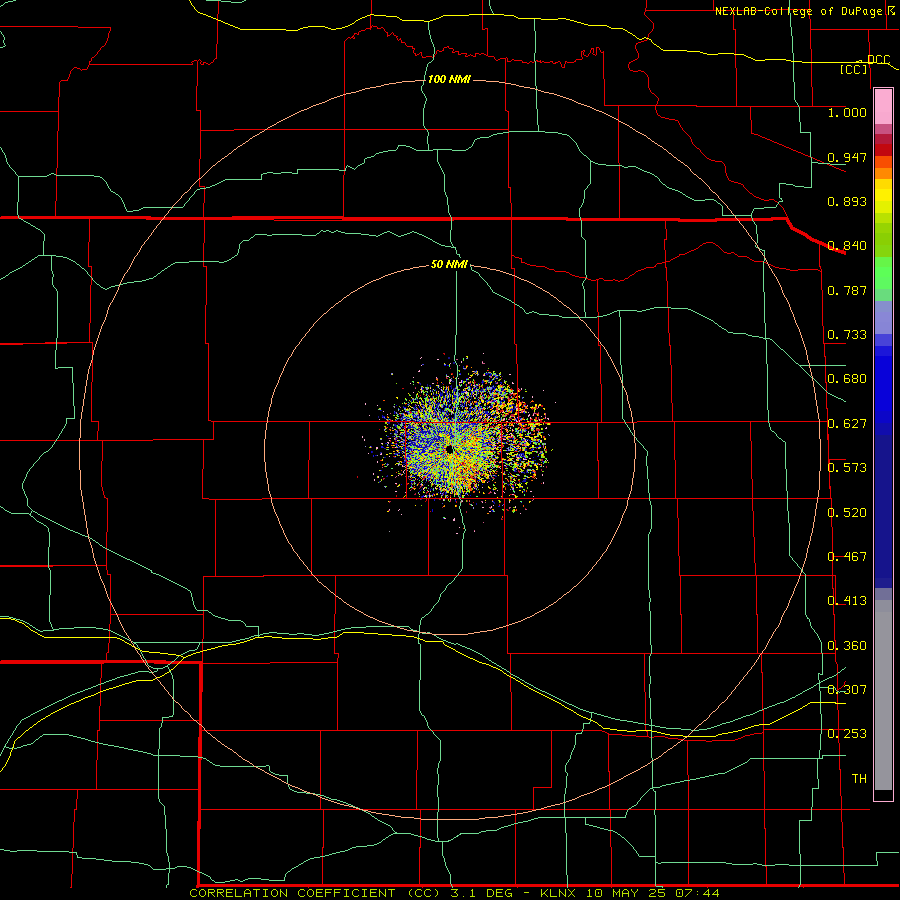
Task: Pick the lavender colorbar segment near 0.733
Action: (x=883, y=317)
